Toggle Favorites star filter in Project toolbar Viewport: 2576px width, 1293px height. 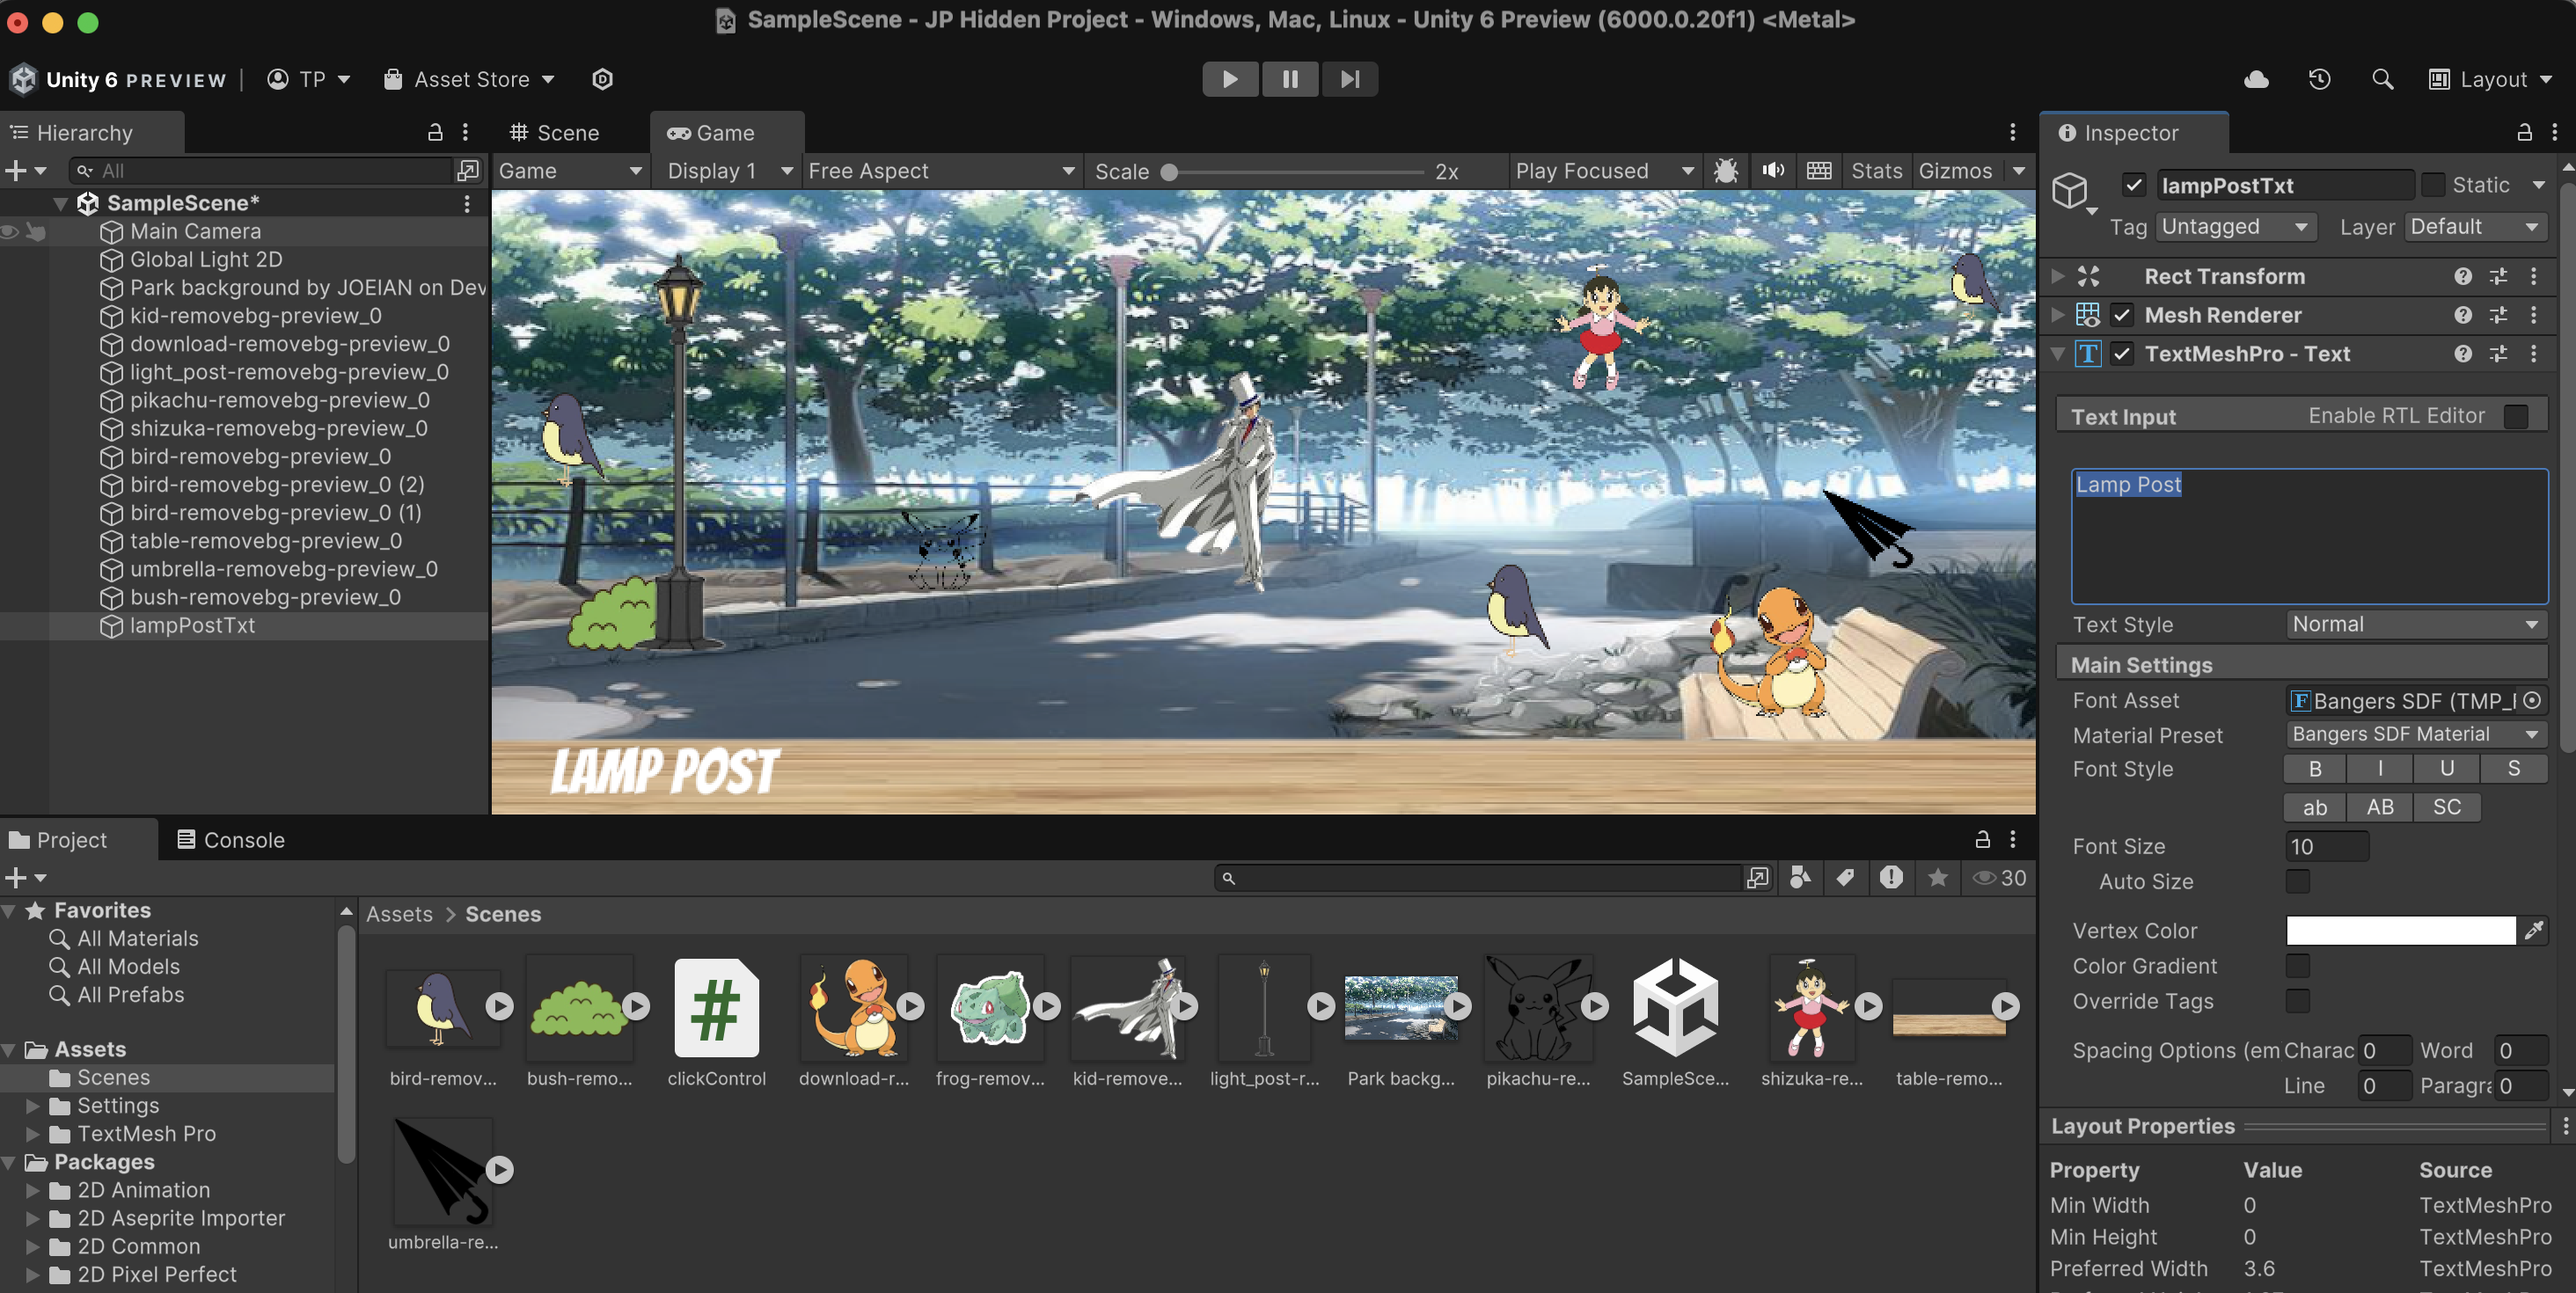1937,877
